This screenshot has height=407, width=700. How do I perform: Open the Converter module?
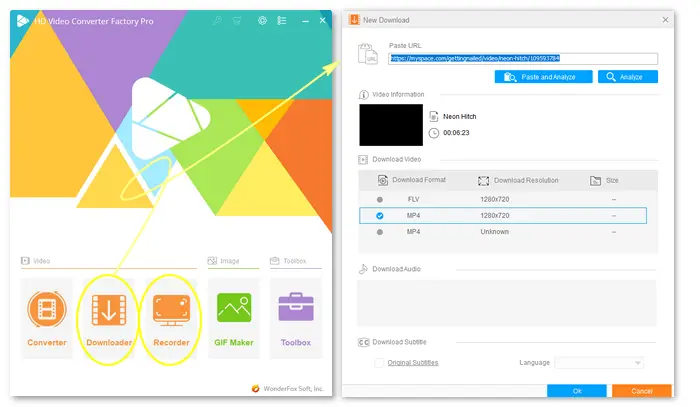coord(47,316)
